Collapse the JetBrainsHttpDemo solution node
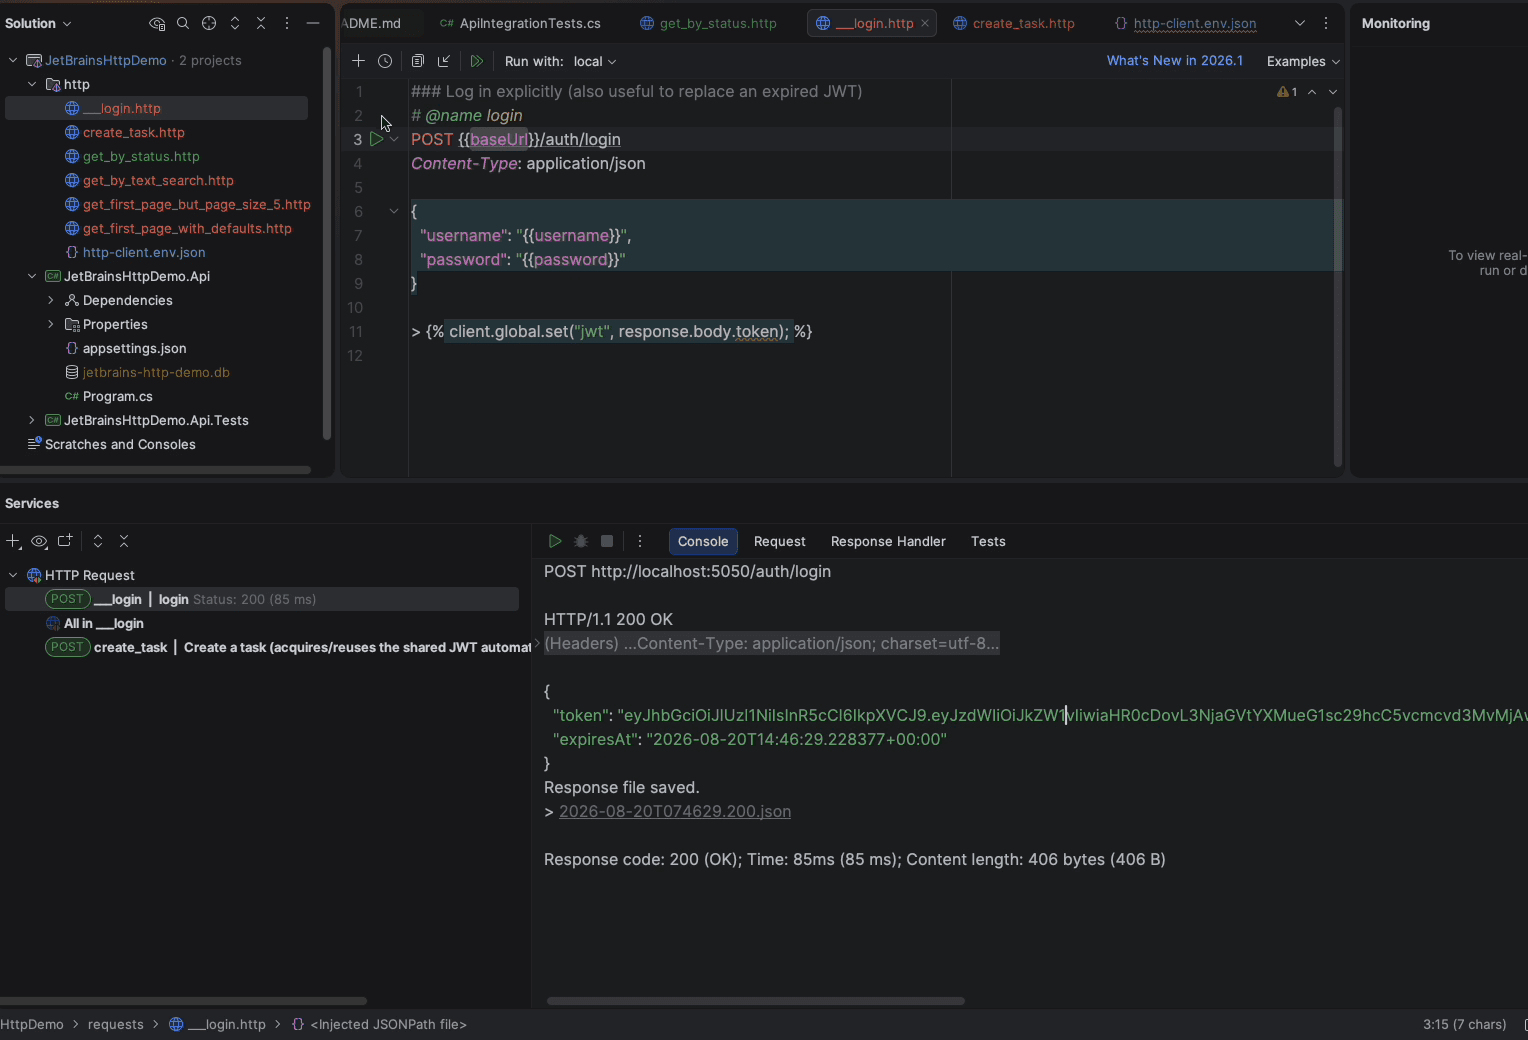Screen dimensions: 1528x1040 (13, 60)
